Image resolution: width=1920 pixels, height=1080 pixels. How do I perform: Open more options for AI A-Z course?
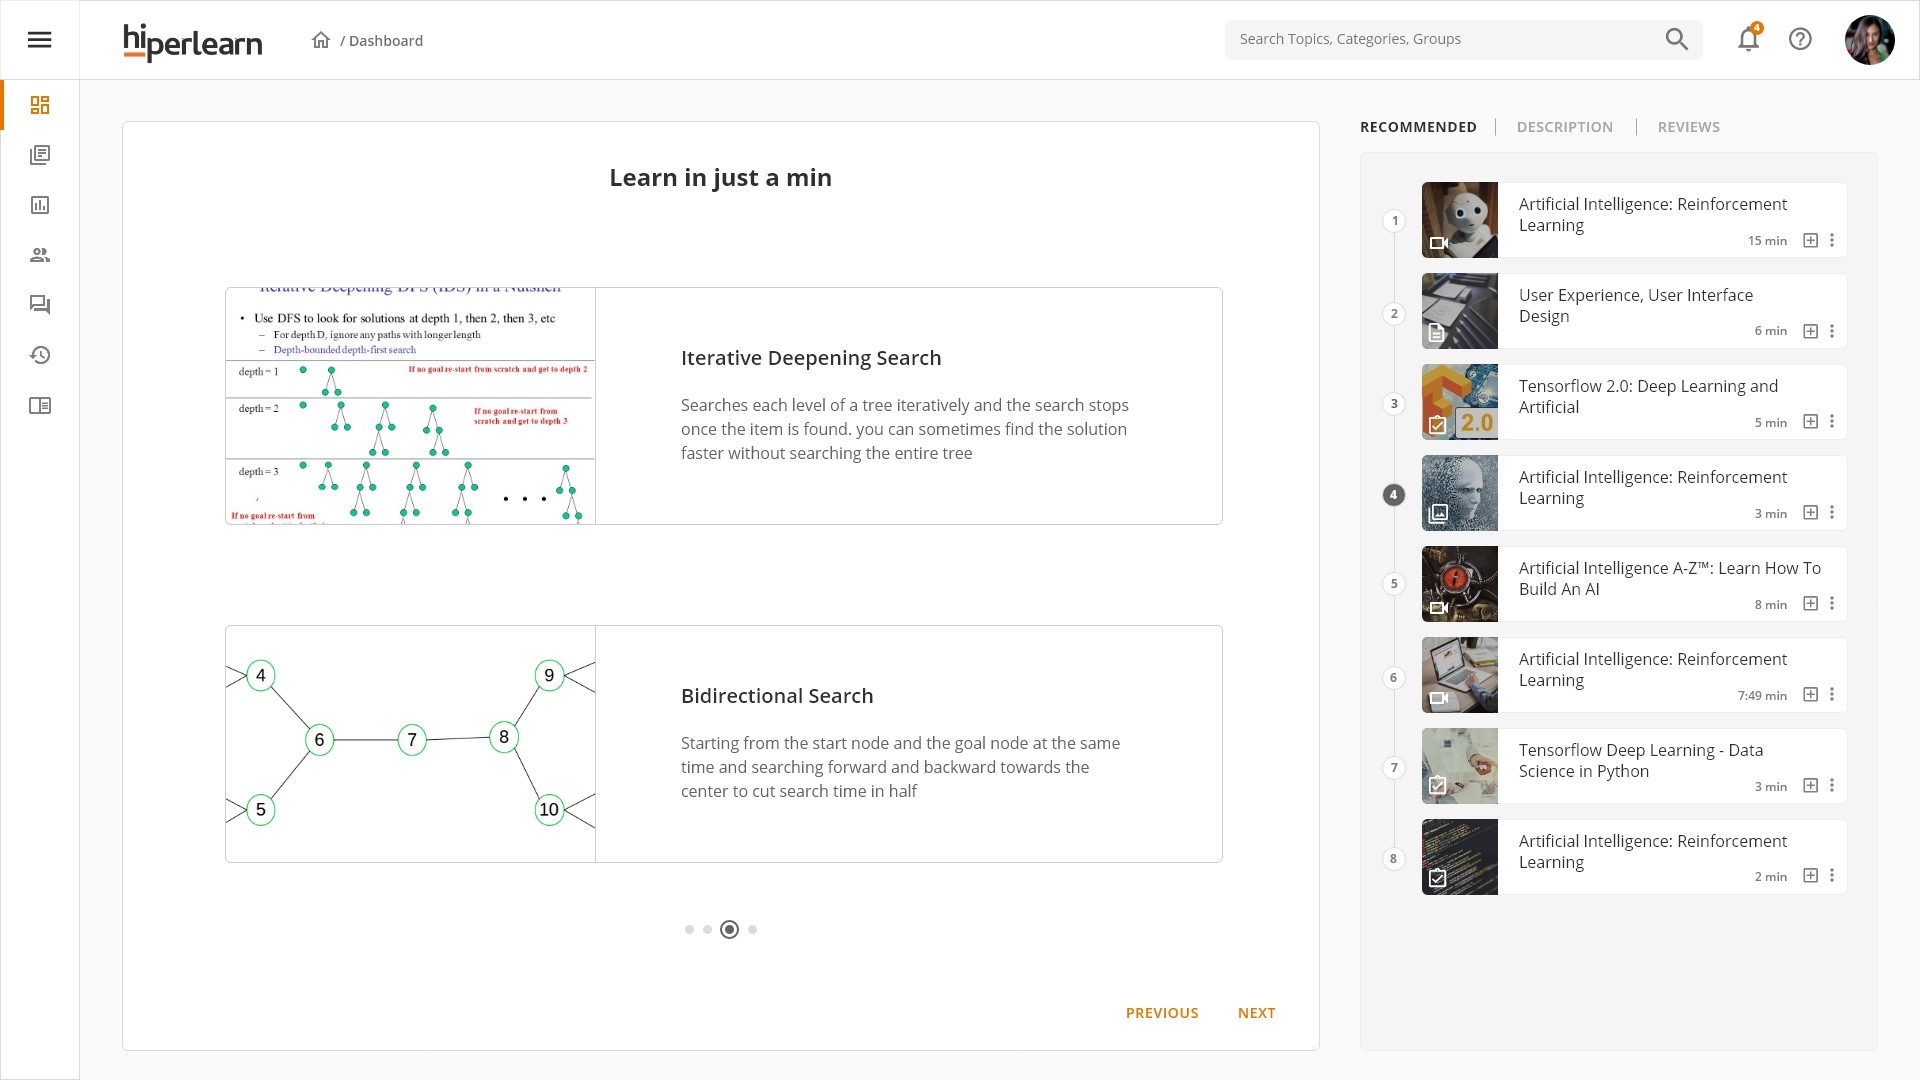[x=1832, y=604]
